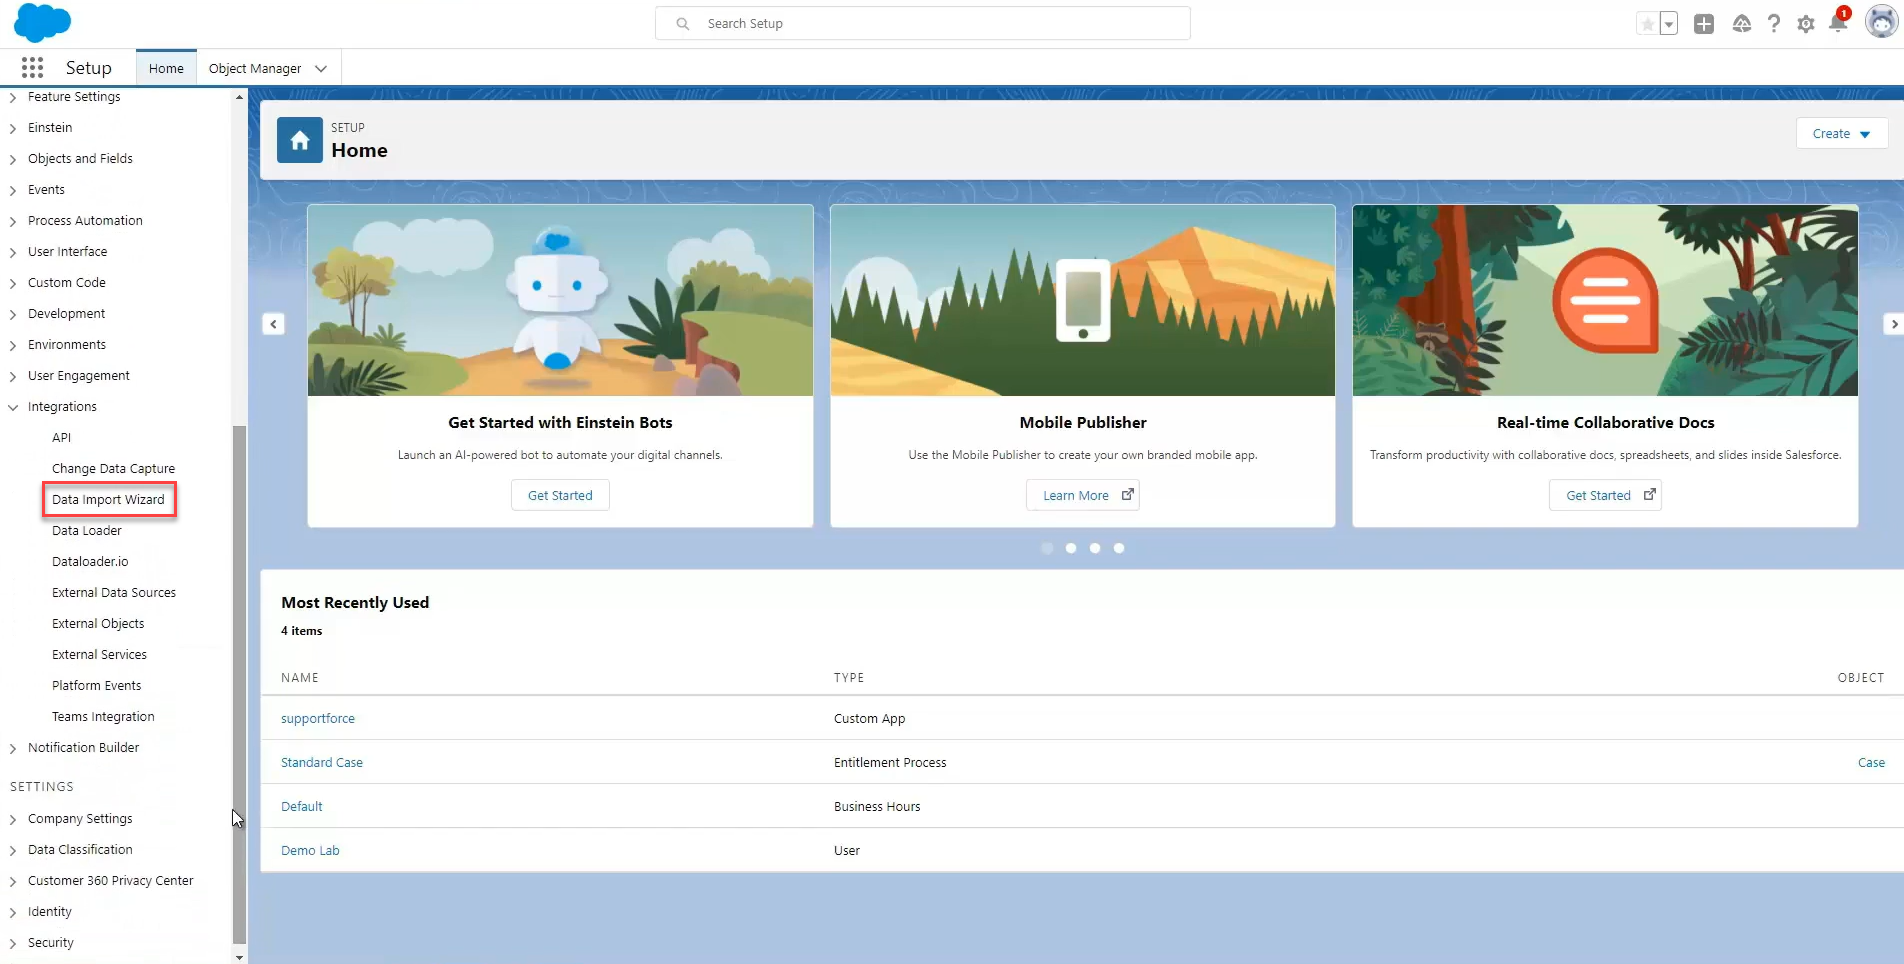Open the Data Import Wizard
The height and width of the screenshot is (964, 1904).
[108, 499]
